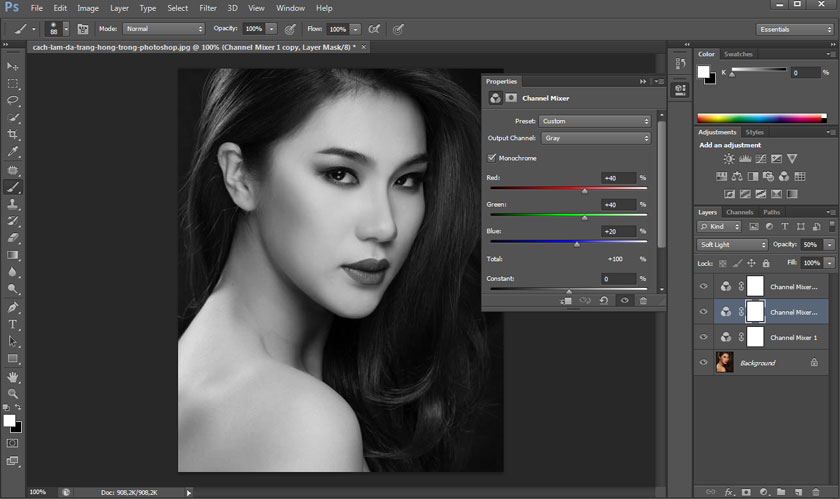Select the Type tool

coord(13,324)
